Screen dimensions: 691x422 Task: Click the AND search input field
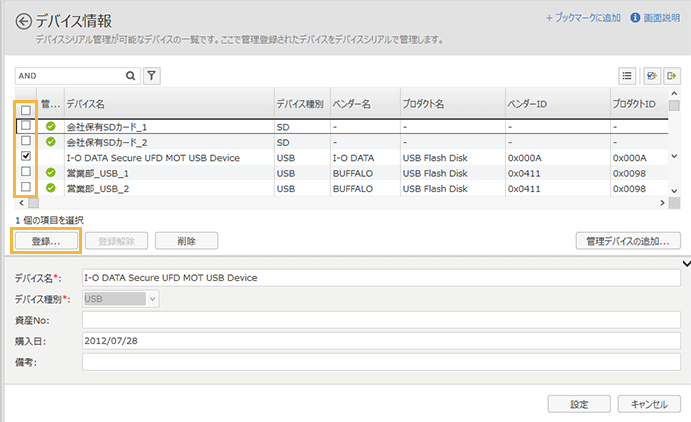point(70,76)
